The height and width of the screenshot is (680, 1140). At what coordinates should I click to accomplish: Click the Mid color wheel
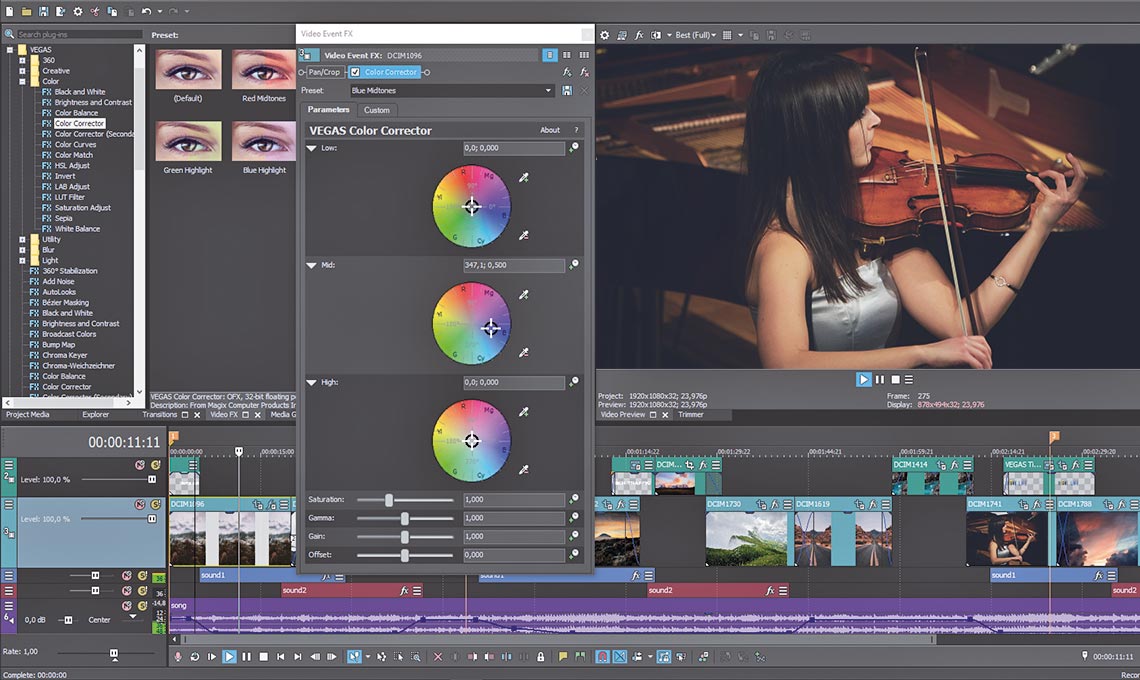click(471, 324)
